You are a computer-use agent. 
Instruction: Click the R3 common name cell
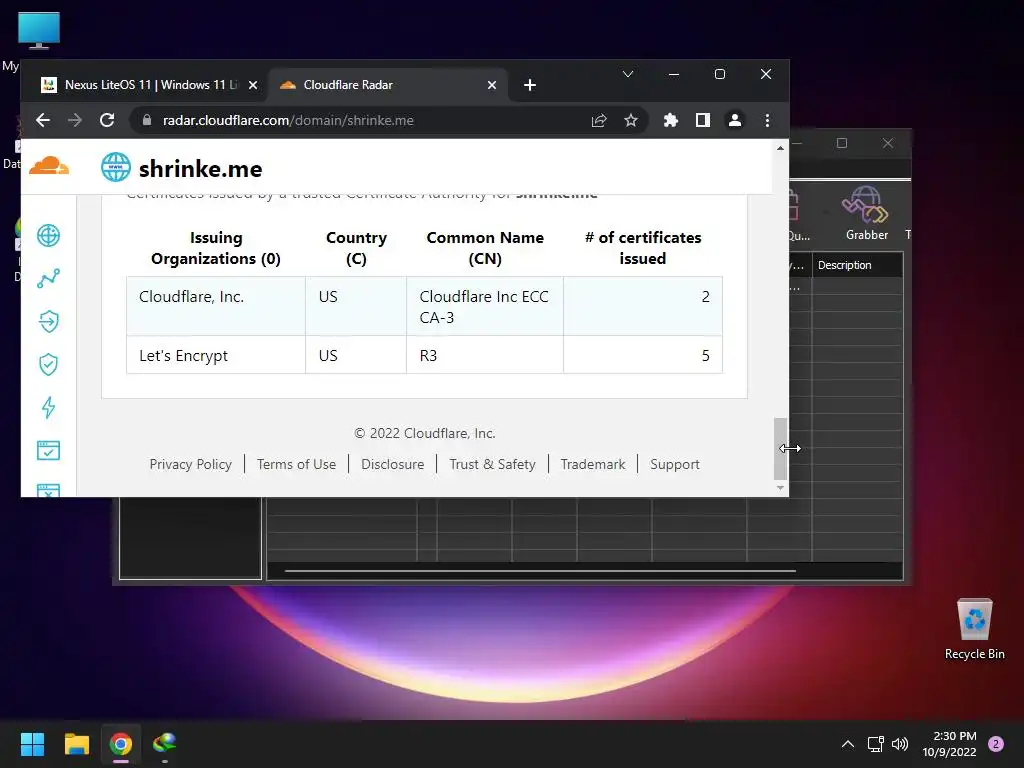point(485,355)
